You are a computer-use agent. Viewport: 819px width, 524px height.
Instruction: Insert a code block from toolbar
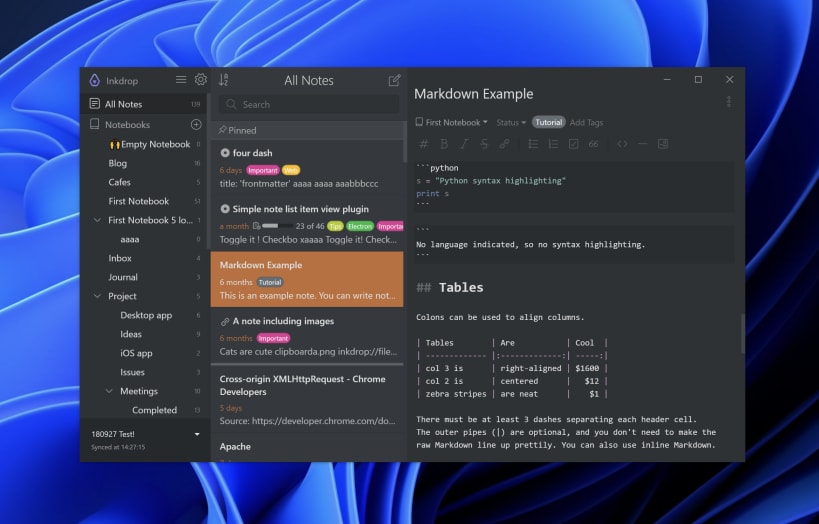coord(622,144)
